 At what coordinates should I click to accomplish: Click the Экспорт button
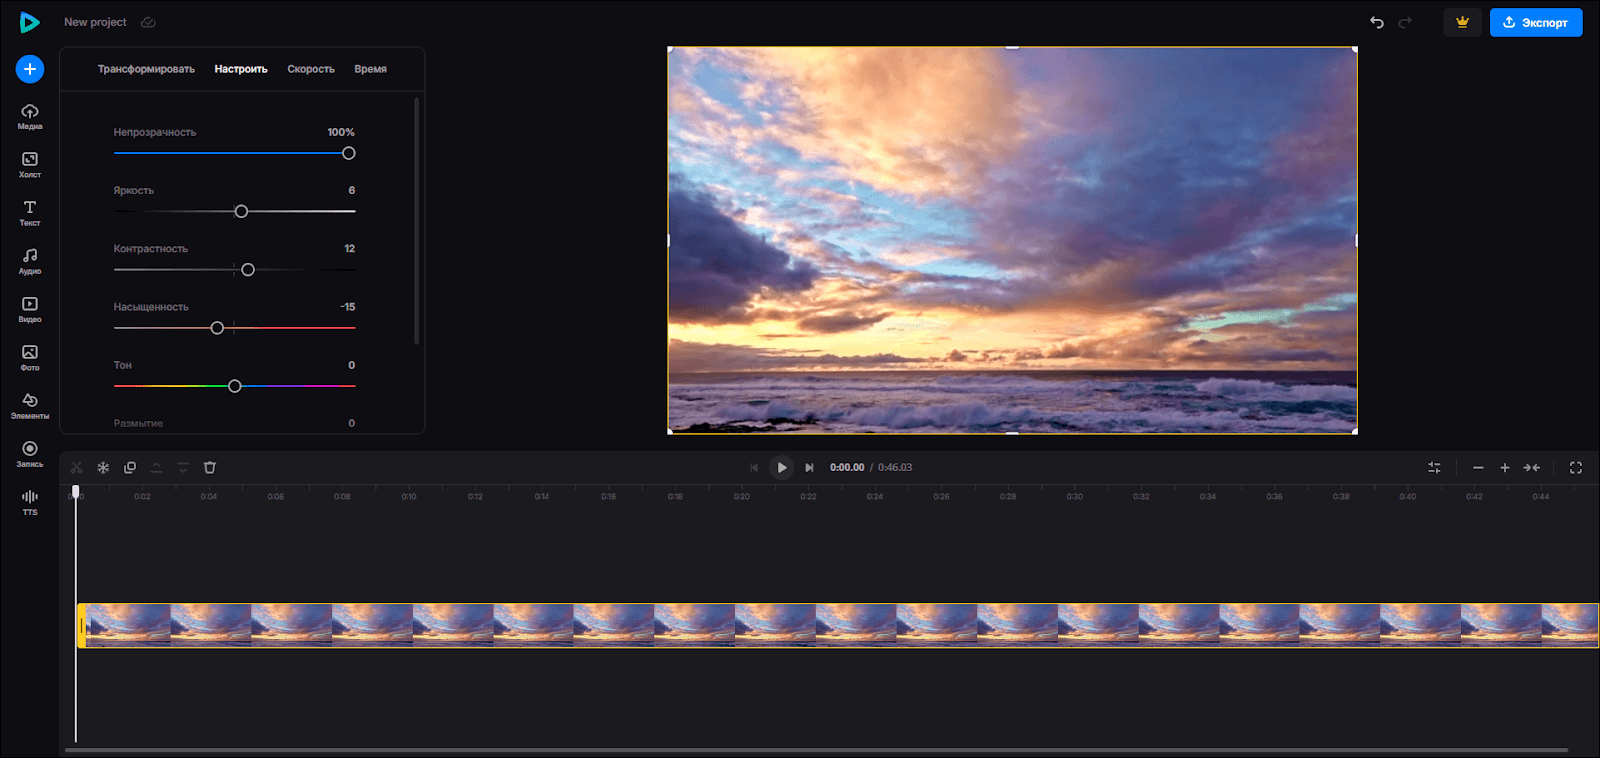coord(1536,22)
